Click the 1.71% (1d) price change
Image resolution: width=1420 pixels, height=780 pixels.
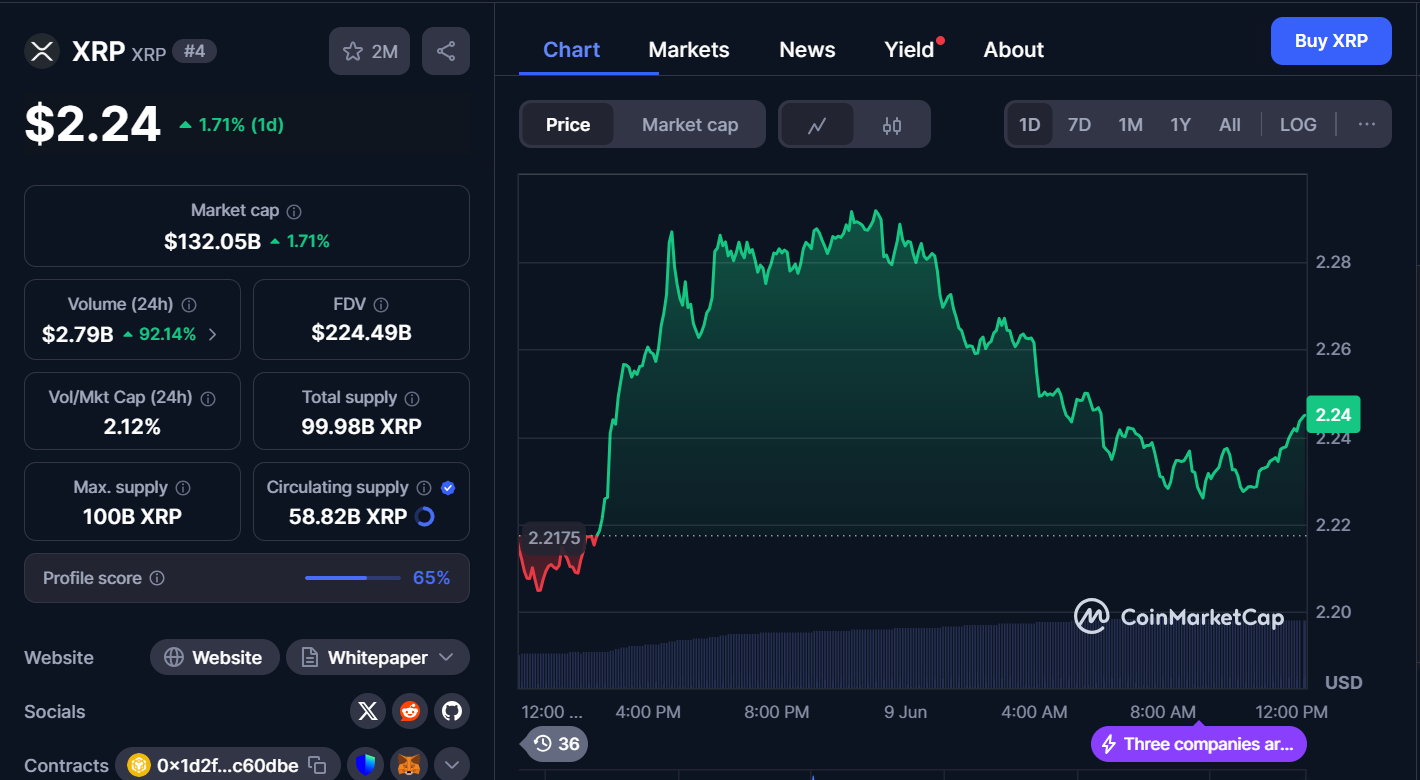coord(232,125)
